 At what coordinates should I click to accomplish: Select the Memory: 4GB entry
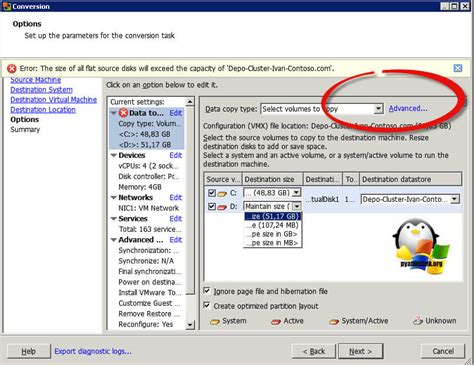140,187
